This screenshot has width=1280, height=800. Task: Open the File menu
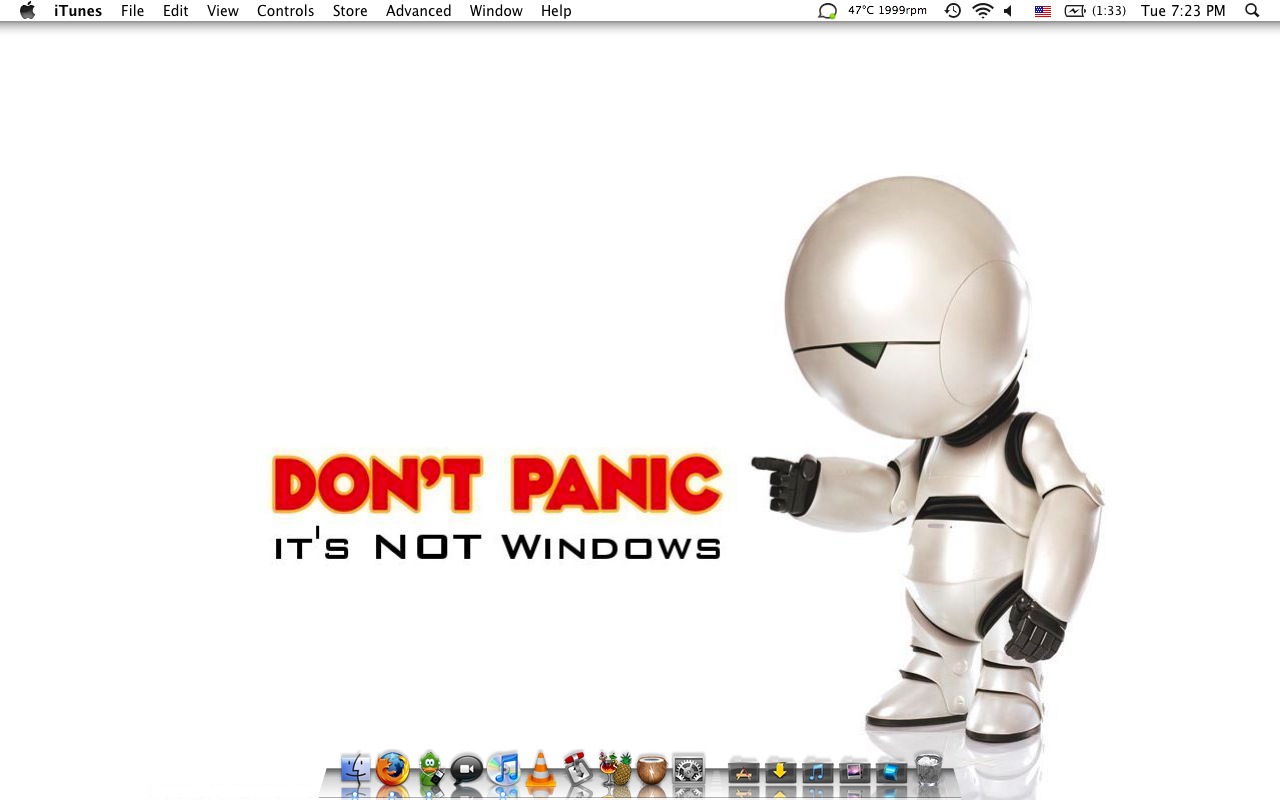(x=132, y=11)
